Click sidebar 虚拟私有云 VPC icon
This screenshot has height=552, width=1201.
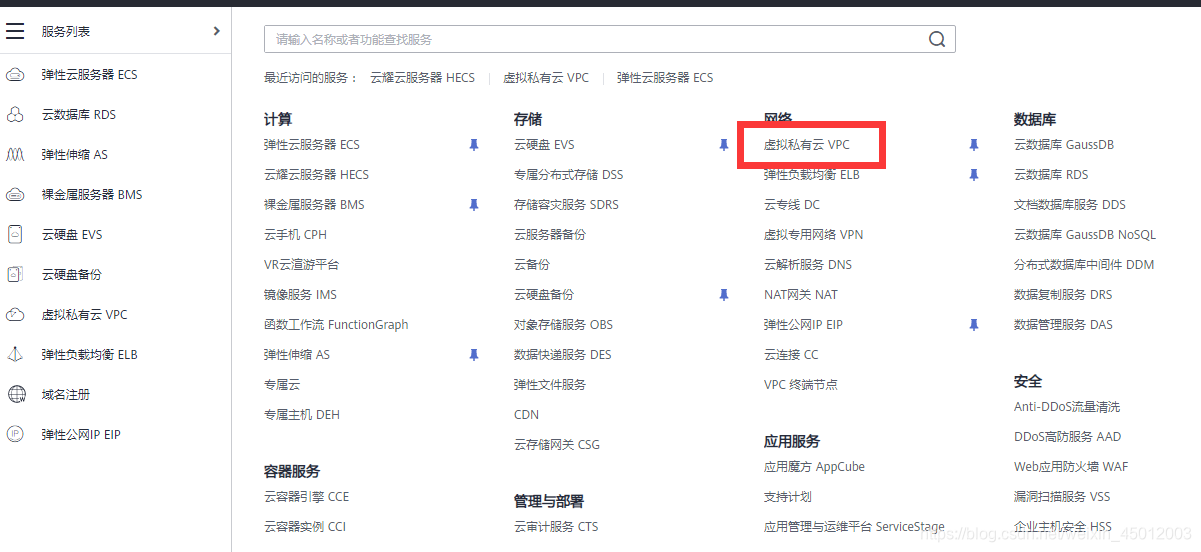tap(15, 315)
